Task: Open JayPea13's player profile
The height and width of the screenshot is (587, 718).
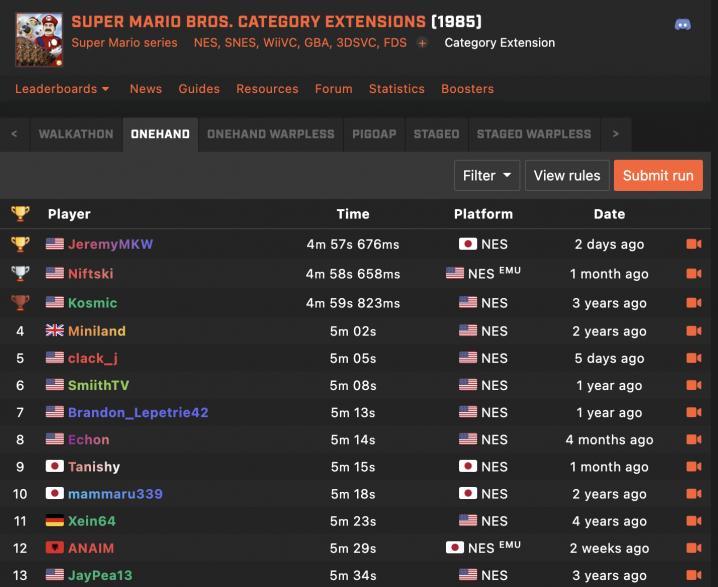Action: (x=100, y=575)
